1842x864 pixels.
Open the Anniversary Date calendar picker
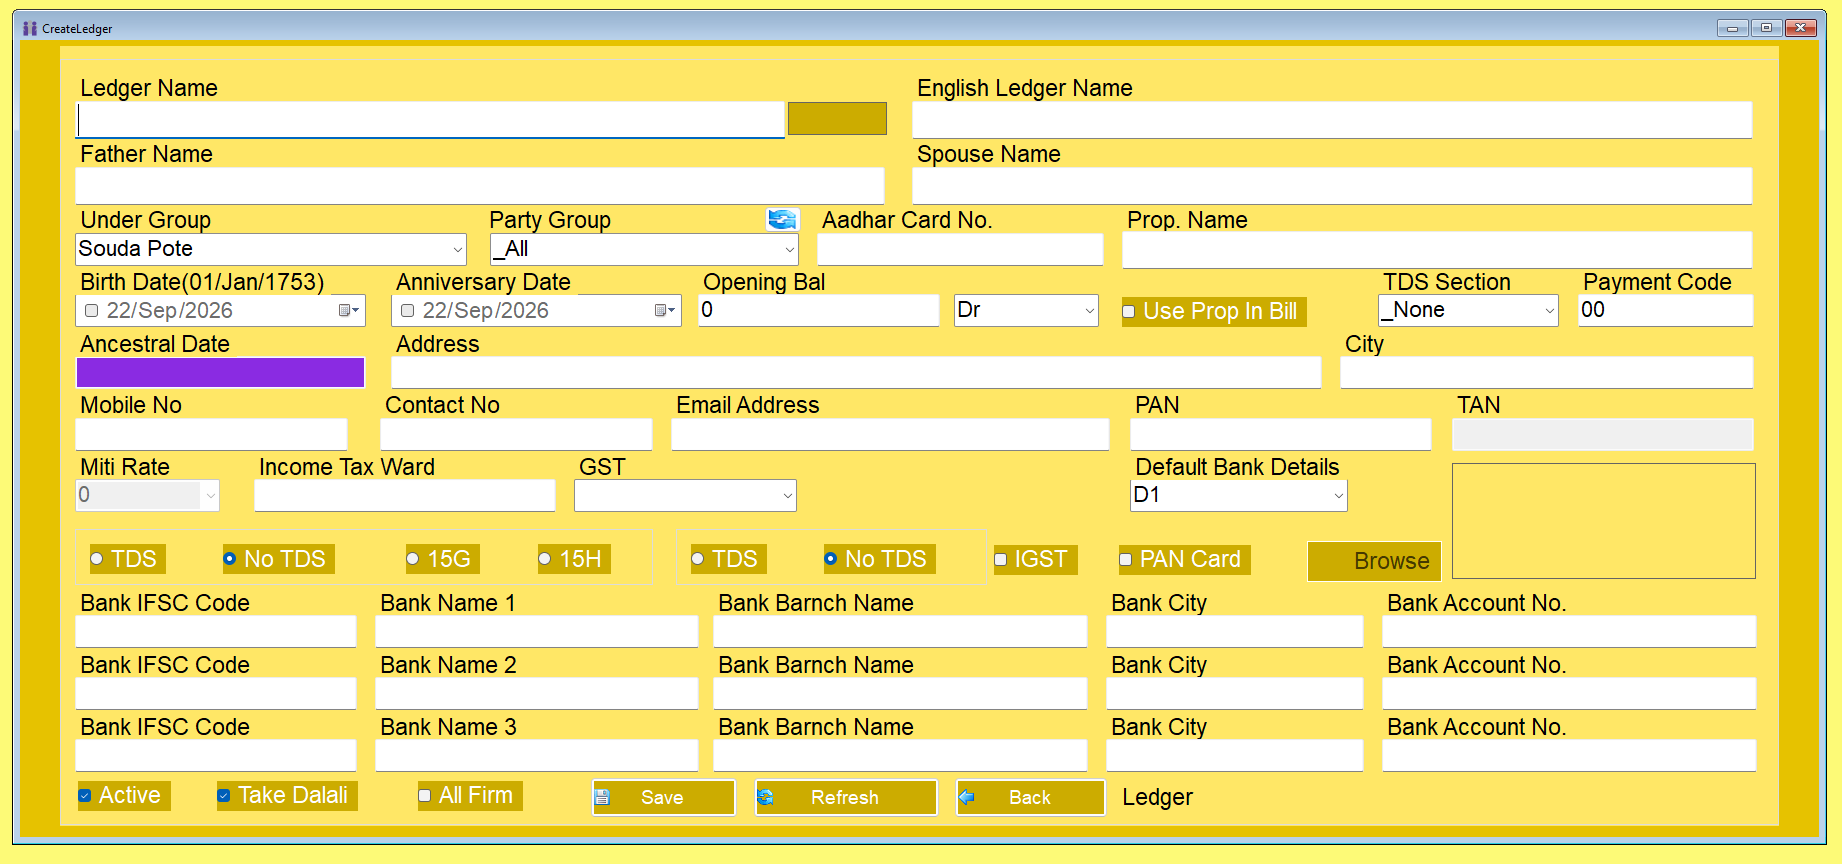(664, 311)
